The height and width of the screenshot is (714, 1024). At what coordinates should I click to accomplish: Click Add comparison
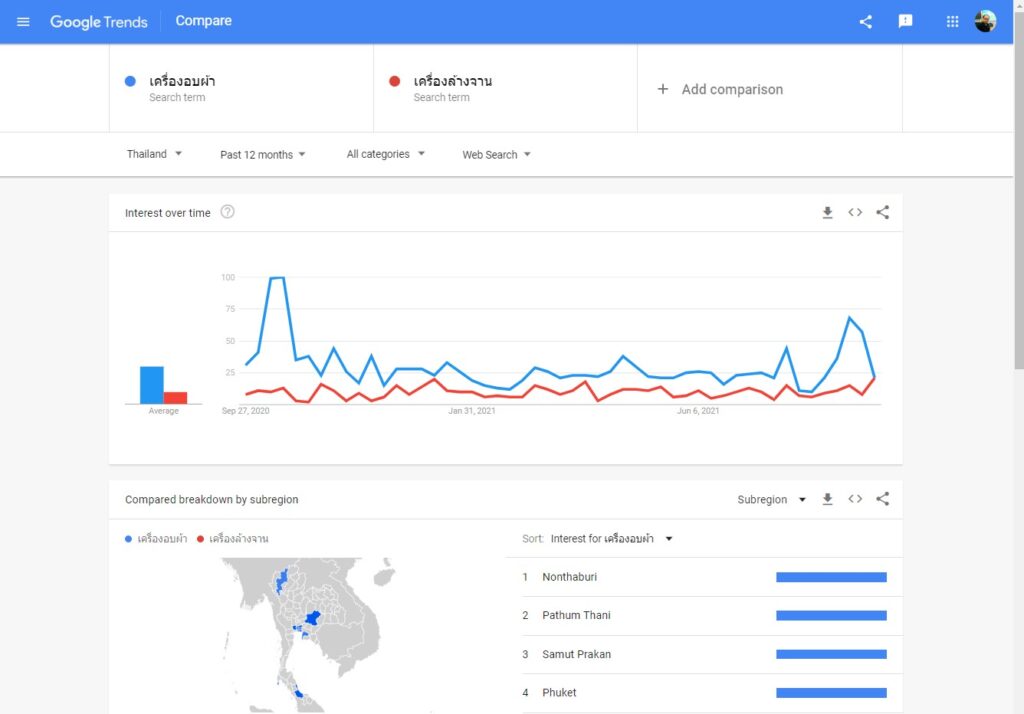(x=769, y=89)
